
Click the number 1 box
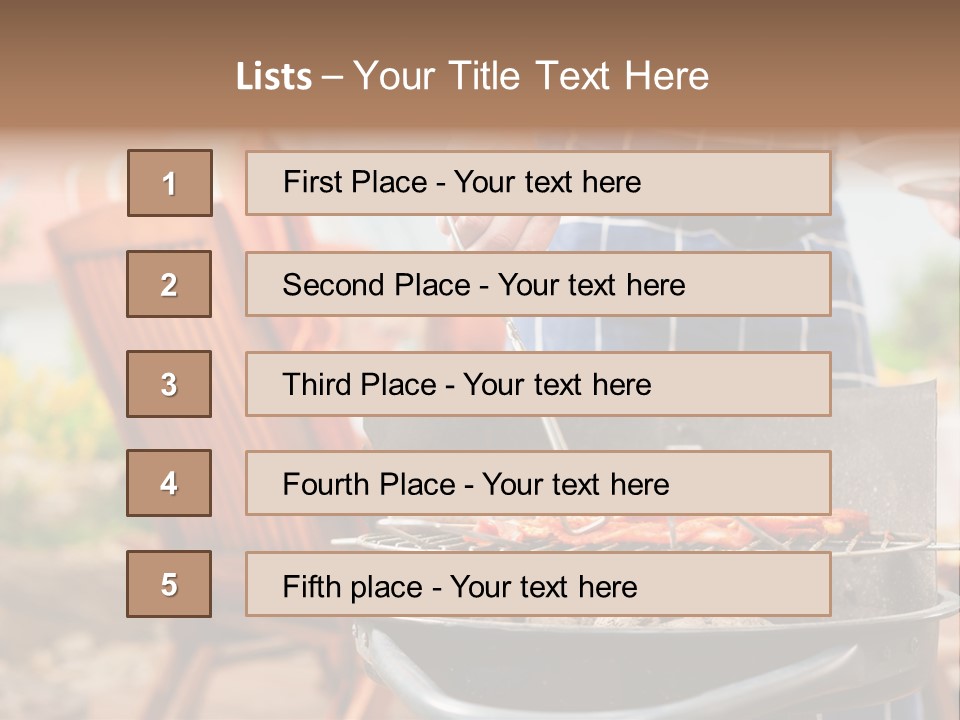pos(169,183)
